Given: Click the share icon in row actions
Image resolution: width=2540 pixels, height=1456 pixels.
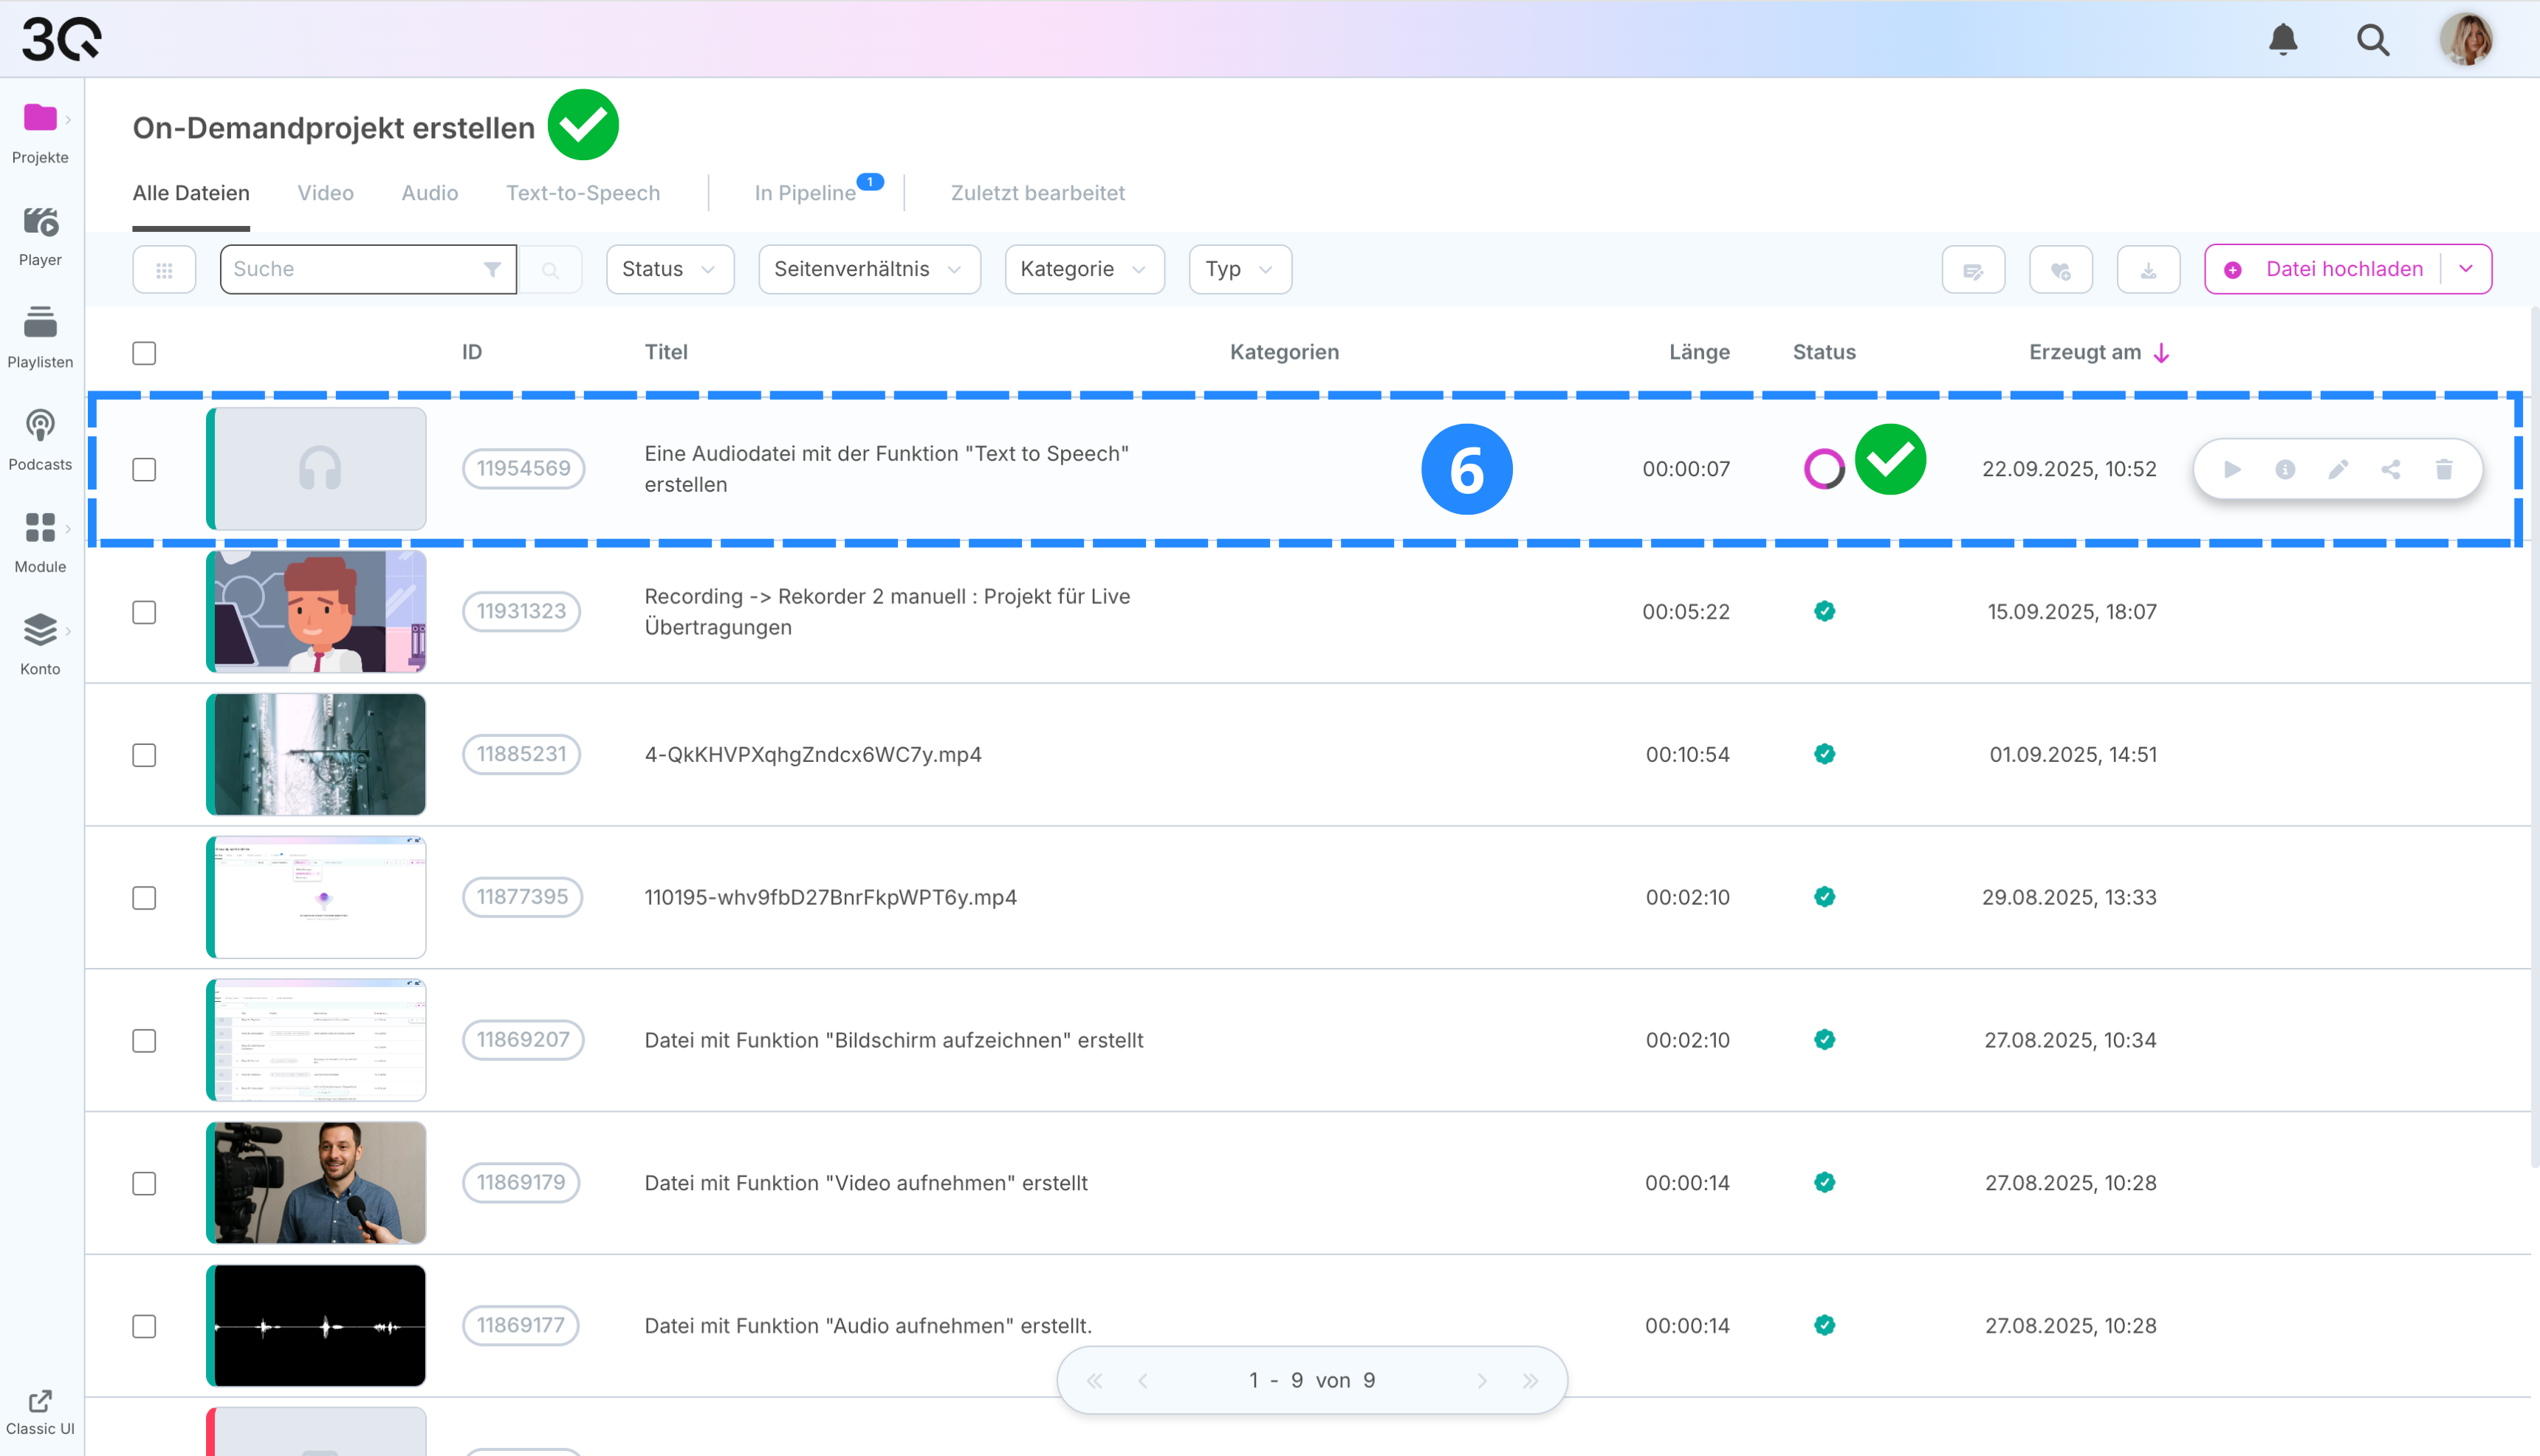Looking at the screenshot, I should tap(2391, 469).
